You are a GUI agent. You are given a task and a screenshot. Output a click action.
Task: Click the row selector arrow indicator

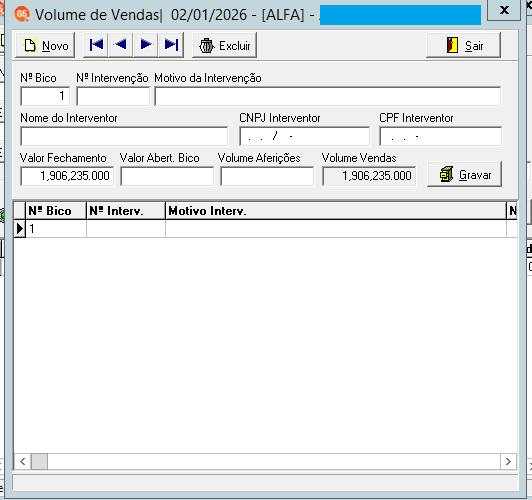point(20,229)
